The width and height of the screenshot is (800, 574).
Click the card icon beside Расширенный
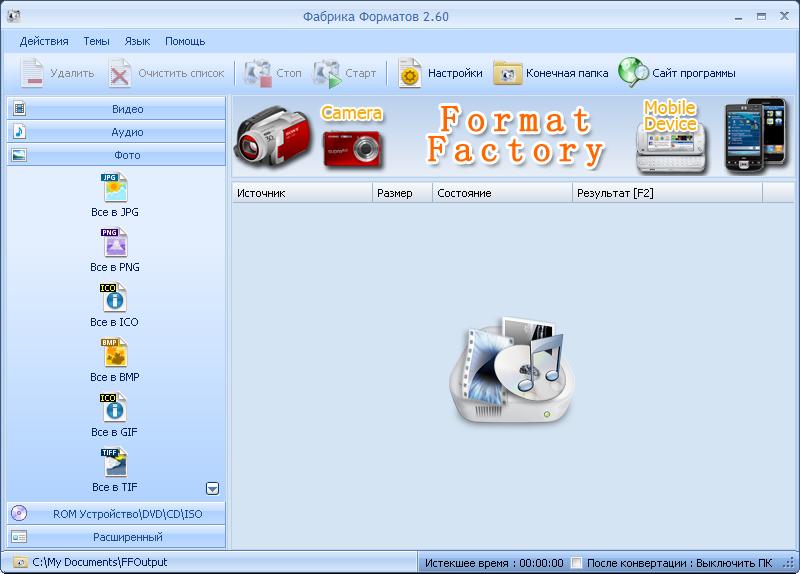coord(19,537)
